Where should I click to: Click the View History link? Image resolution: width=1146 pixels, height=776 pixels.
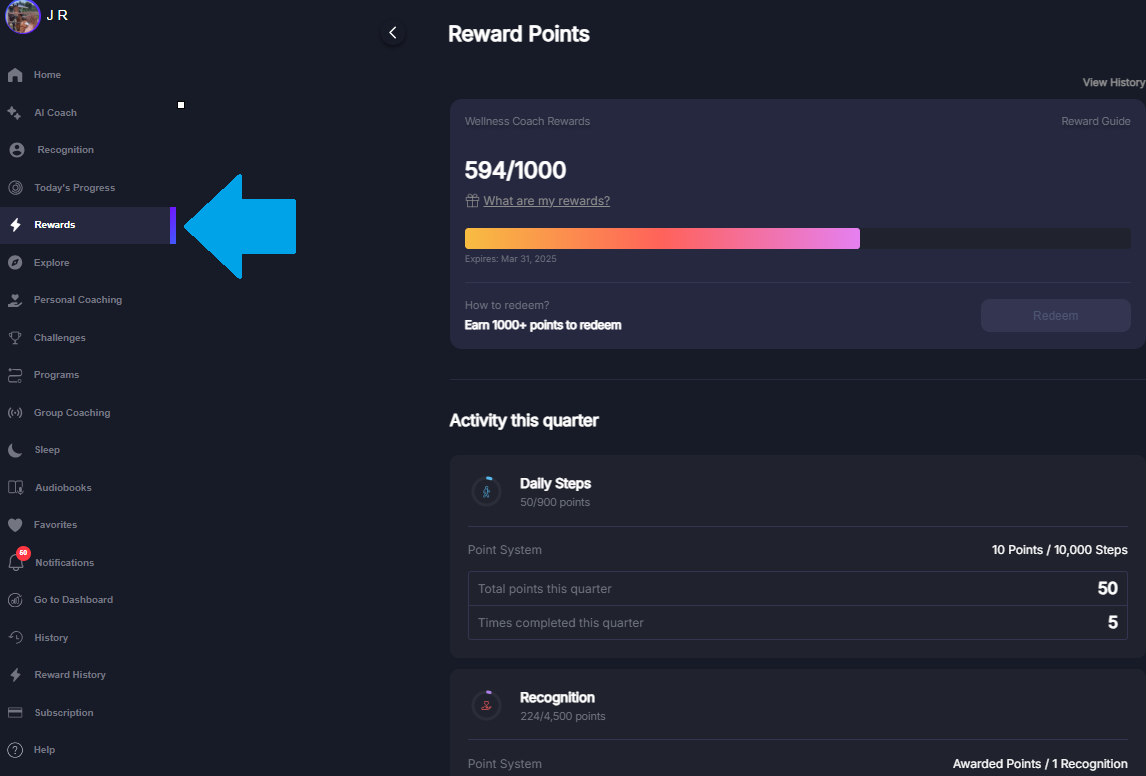(x=1112, y=82)
